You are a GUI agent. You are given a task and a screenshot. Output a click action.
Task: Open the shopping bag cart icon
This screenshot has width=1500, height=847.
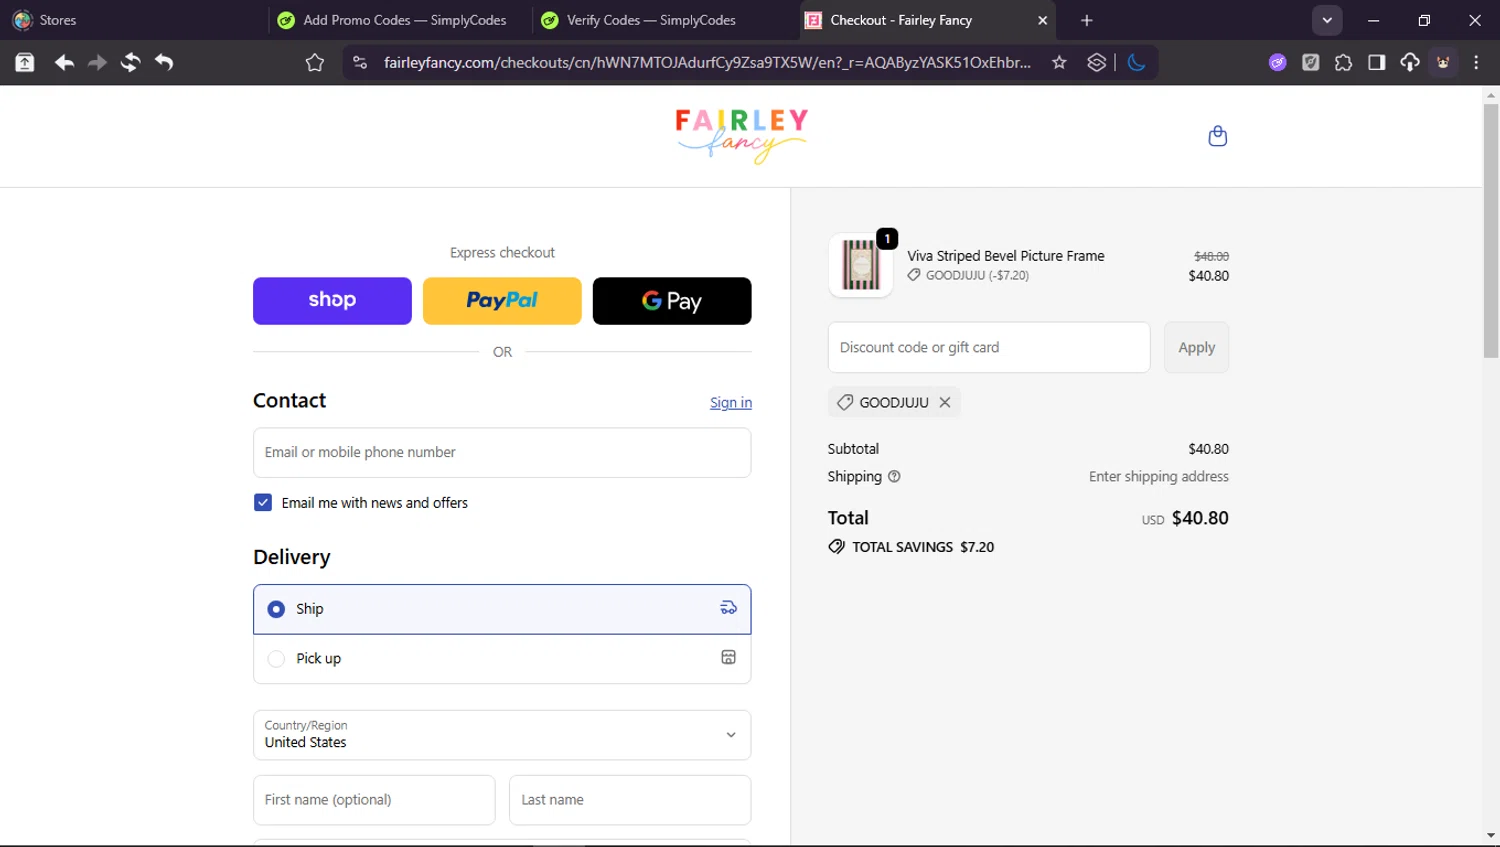(1217, 136)
